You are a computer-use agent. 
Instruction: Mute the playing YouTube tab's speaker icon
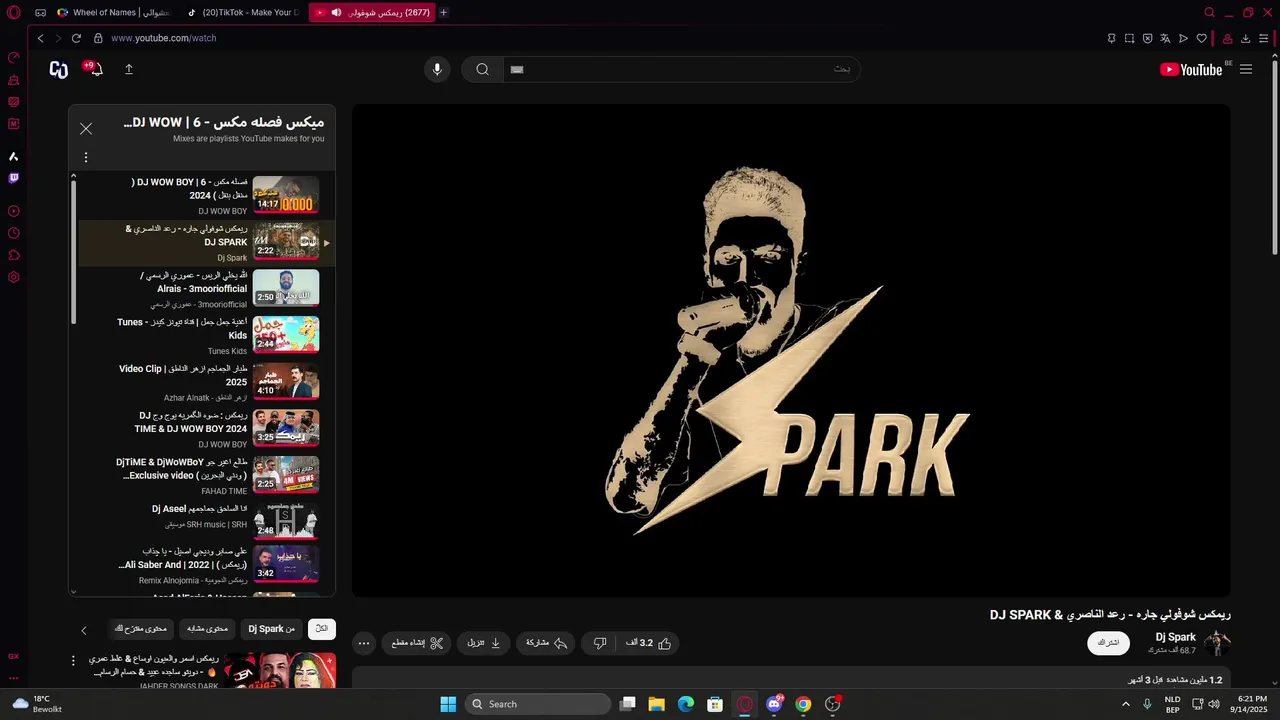(x=336, y=12)
